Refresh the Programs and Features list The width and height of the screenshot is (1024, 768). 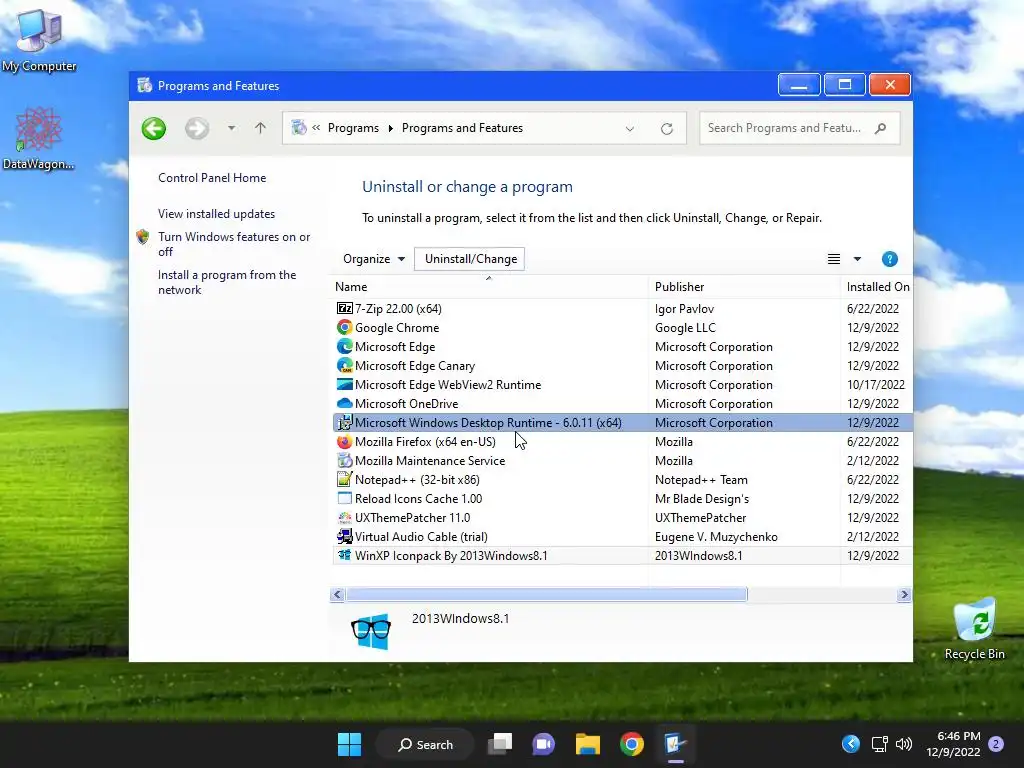click(666, 129)
